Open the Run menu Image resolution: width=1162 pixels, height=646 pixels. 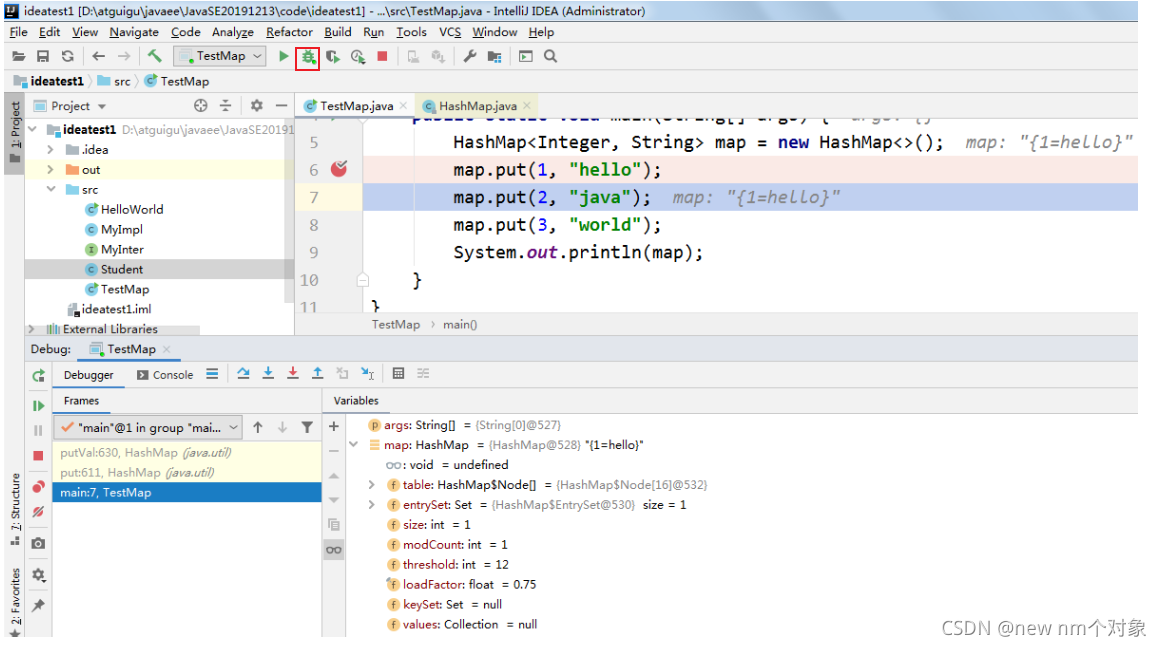click(x=374, y=32)
